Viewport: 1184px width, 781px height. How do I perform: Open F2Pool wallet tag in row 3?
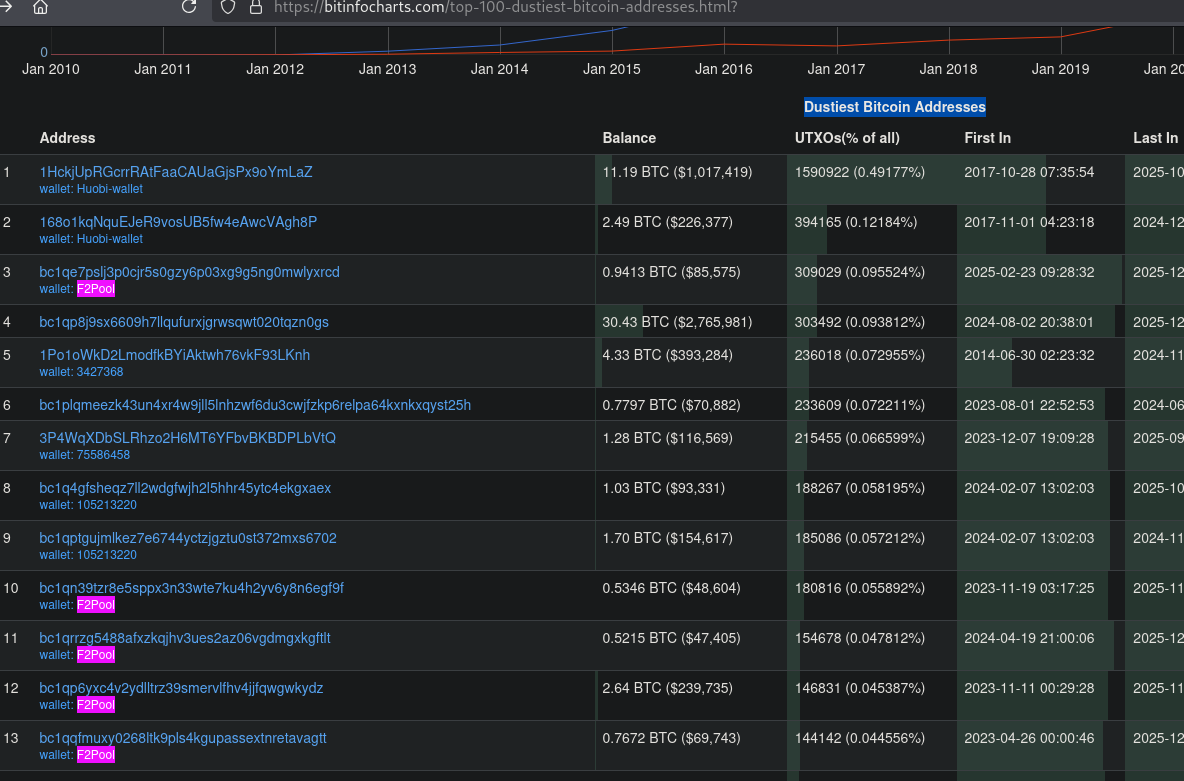tap(96, 289)
